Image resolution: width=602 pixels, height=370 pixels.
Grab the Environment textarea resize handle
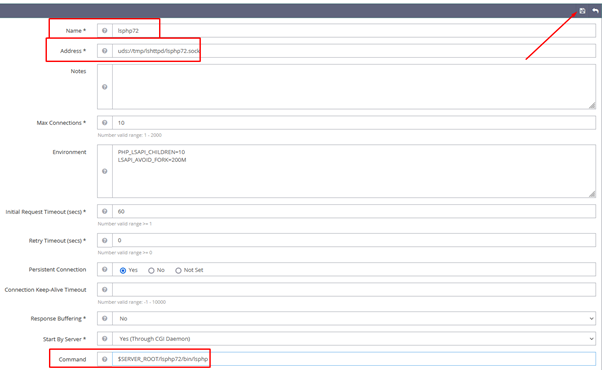592,194
